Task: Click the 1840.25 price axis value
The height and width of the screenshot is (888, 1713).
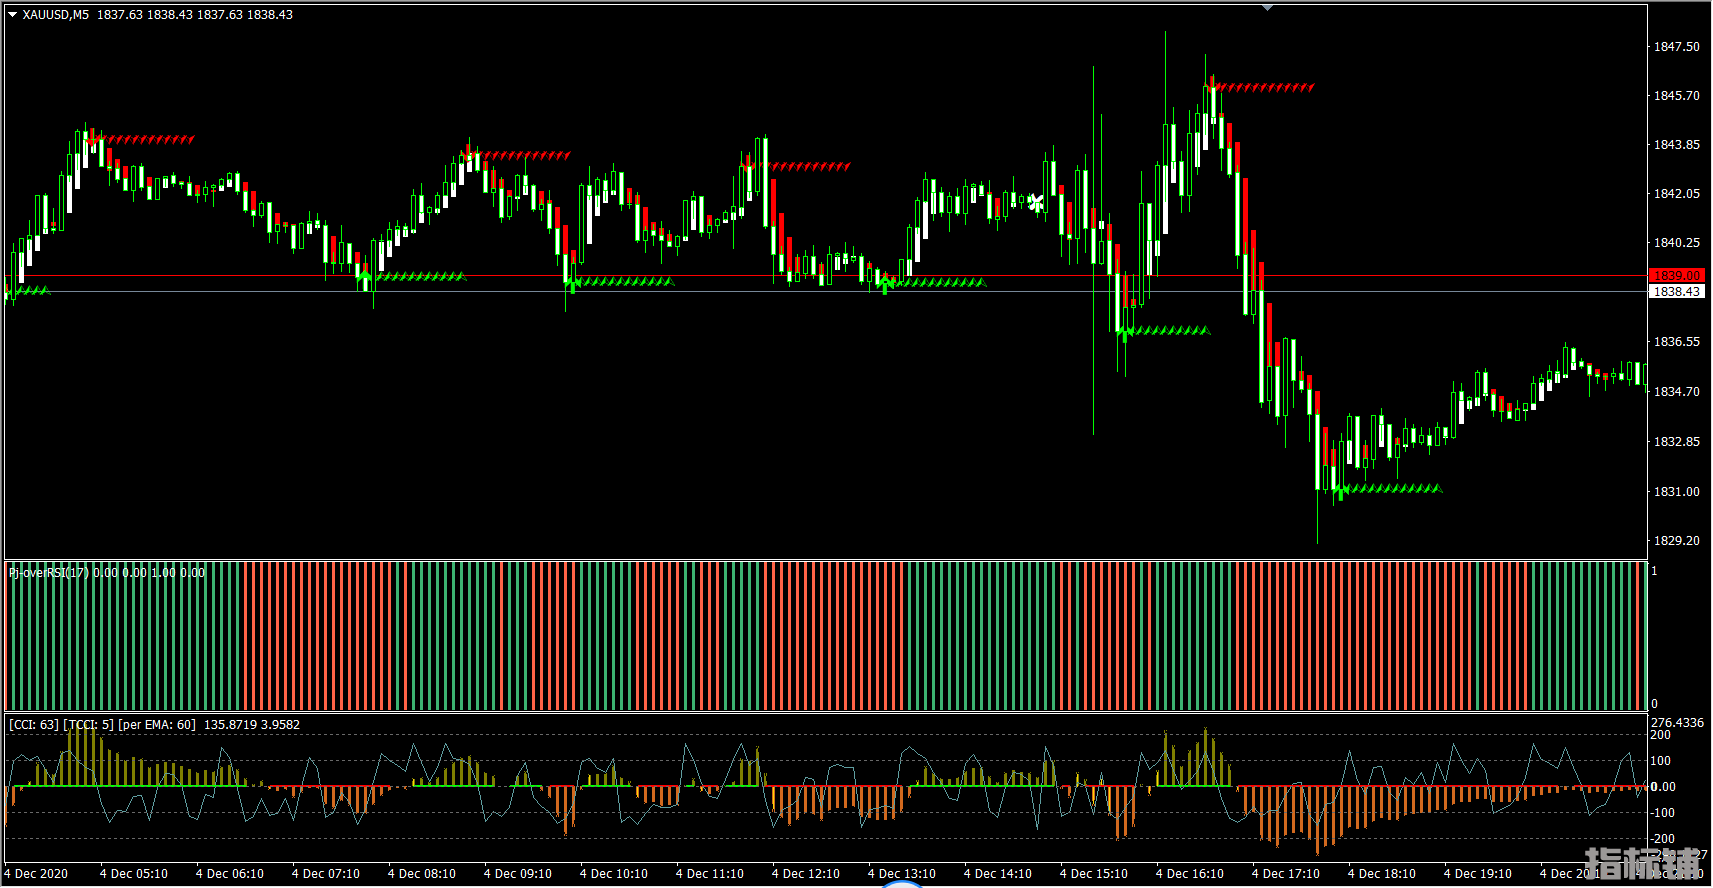Action: click(1676, 243)
